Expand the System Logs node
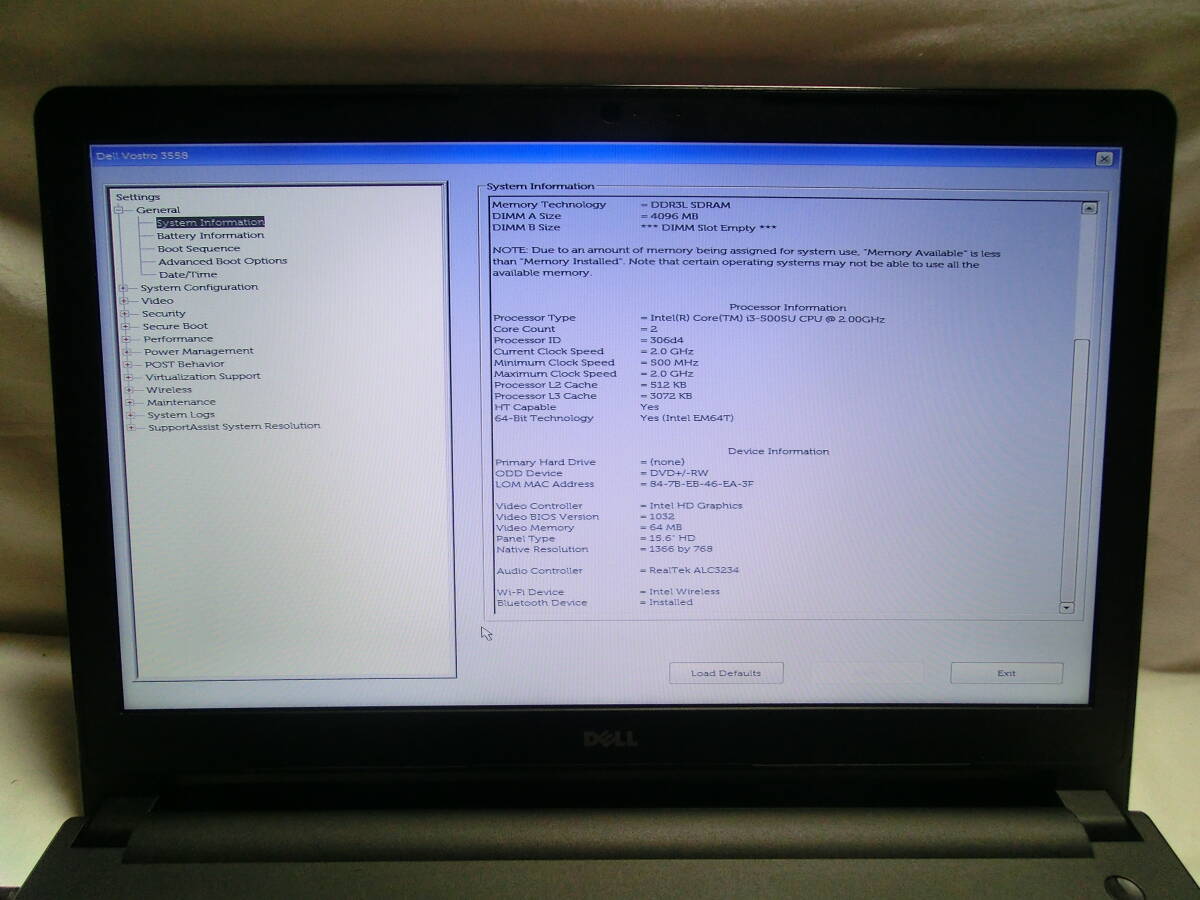 click(131, 415)
